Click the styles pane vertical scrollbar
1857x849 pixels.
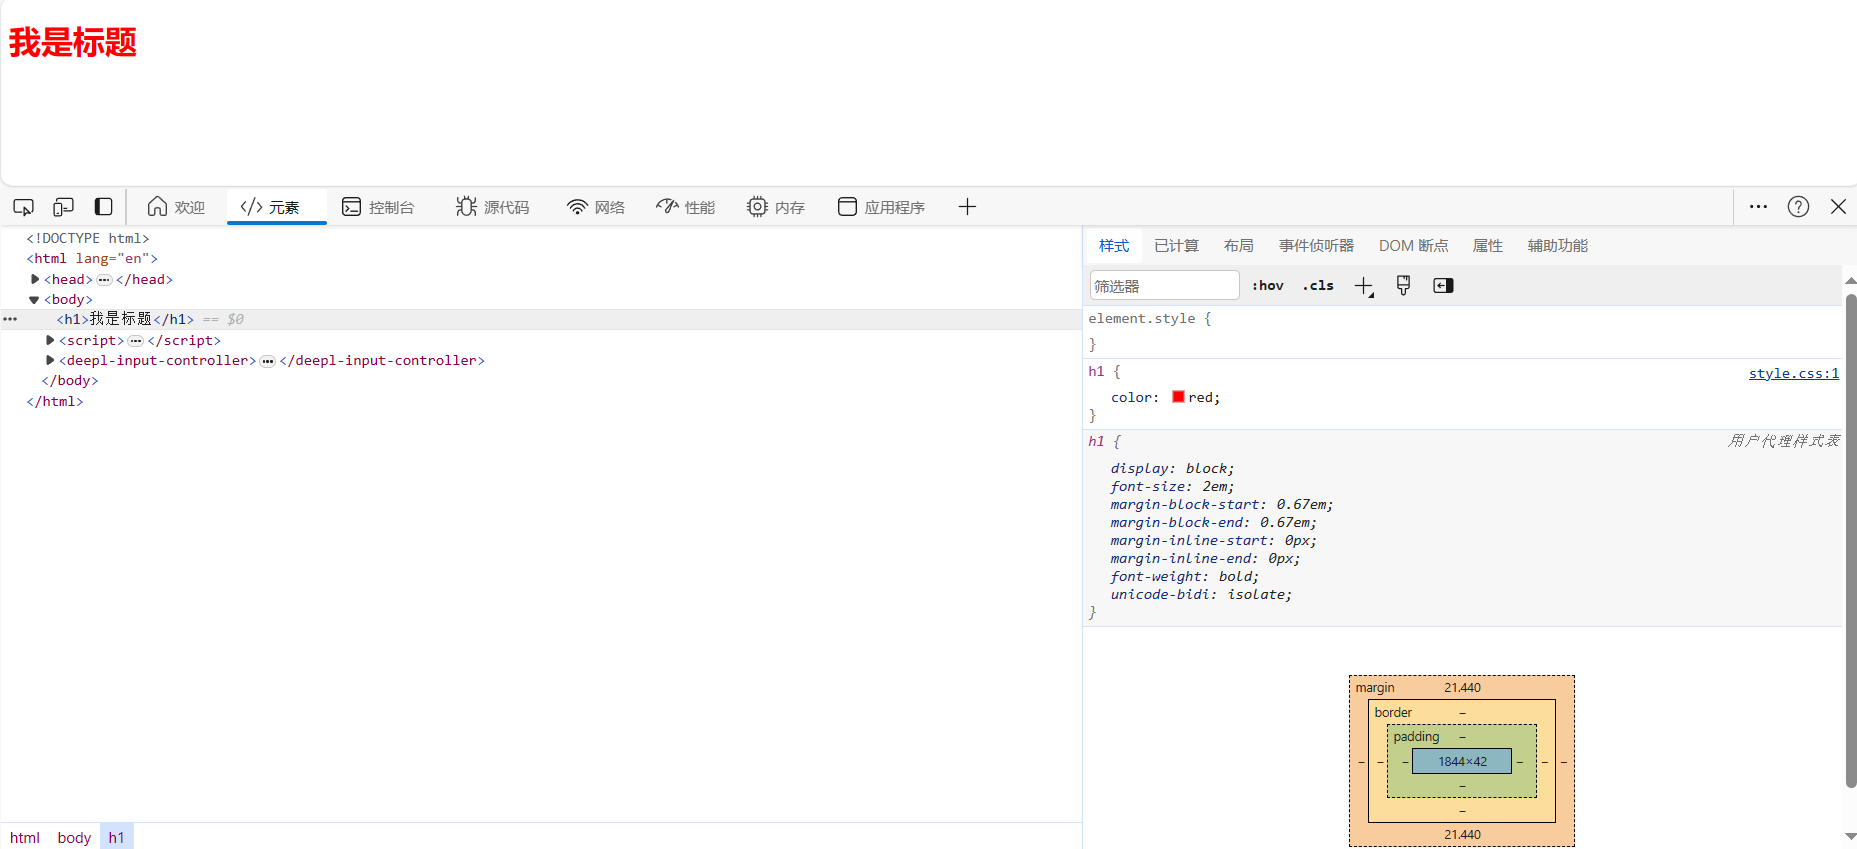(1850, 540)
